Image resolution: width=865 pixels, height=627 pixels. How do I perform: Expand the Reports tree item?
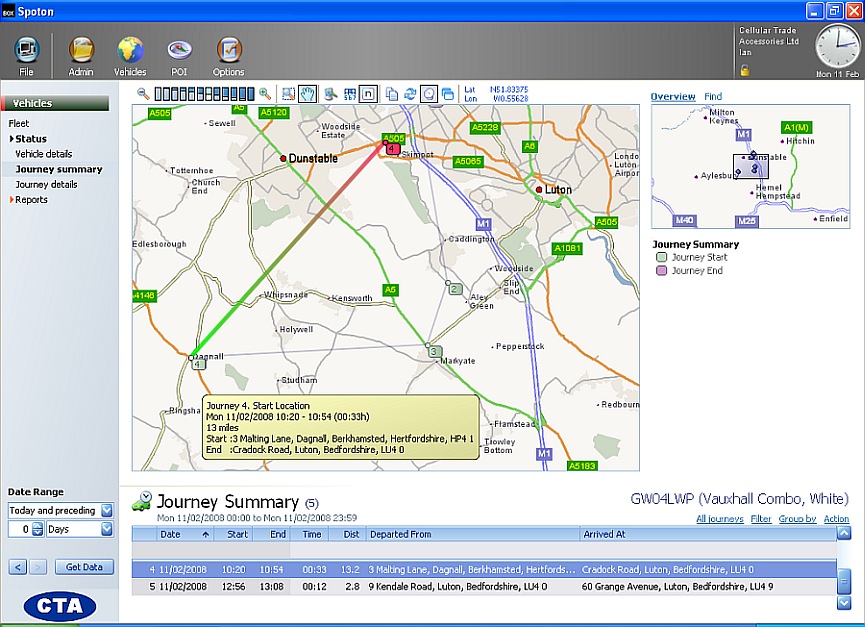[31, 200]
